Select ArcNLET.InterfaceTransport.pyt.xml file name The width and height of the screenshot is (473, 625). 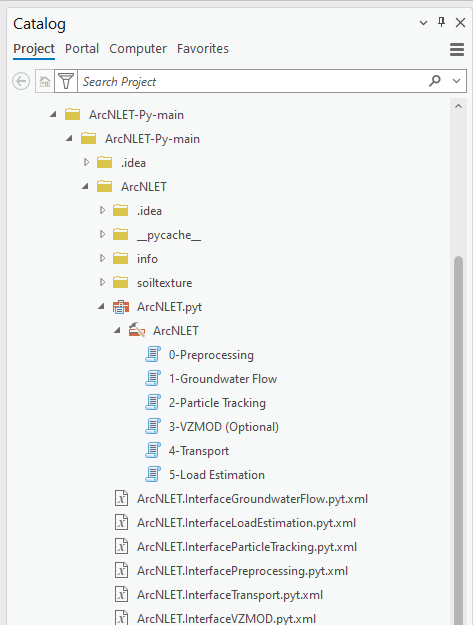(230, 595)
